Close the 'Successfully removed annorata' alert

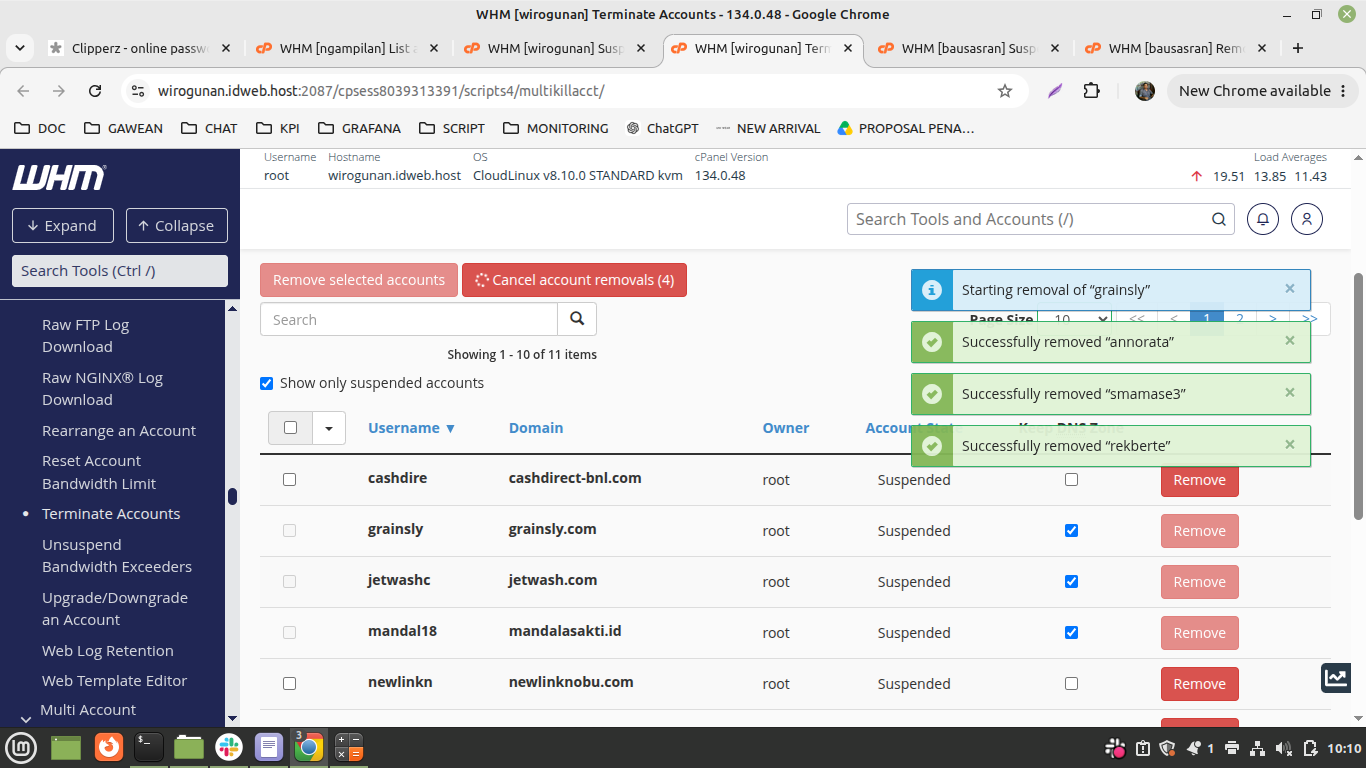tap(1290, 341)
